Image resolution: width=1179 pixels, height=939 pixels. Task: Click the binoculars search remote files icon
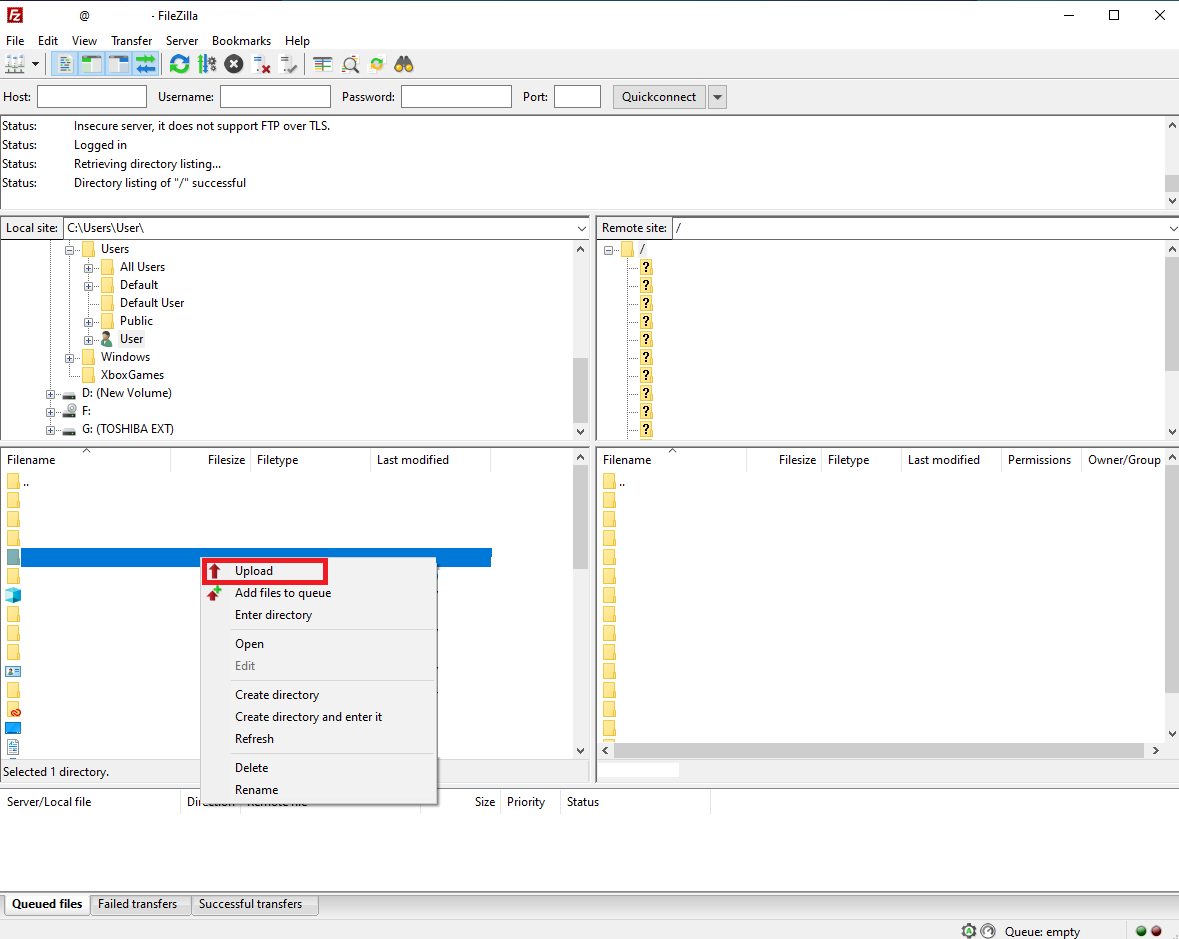(x=404, y=65)
